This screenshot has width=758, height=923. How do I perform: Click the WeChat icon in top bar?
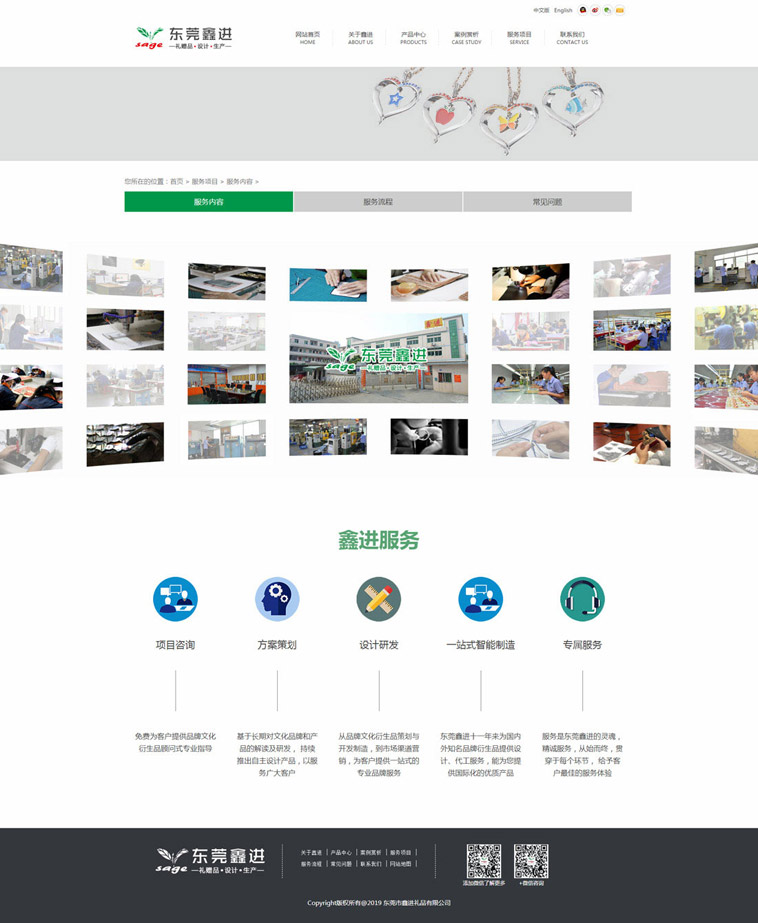point(608,10)
